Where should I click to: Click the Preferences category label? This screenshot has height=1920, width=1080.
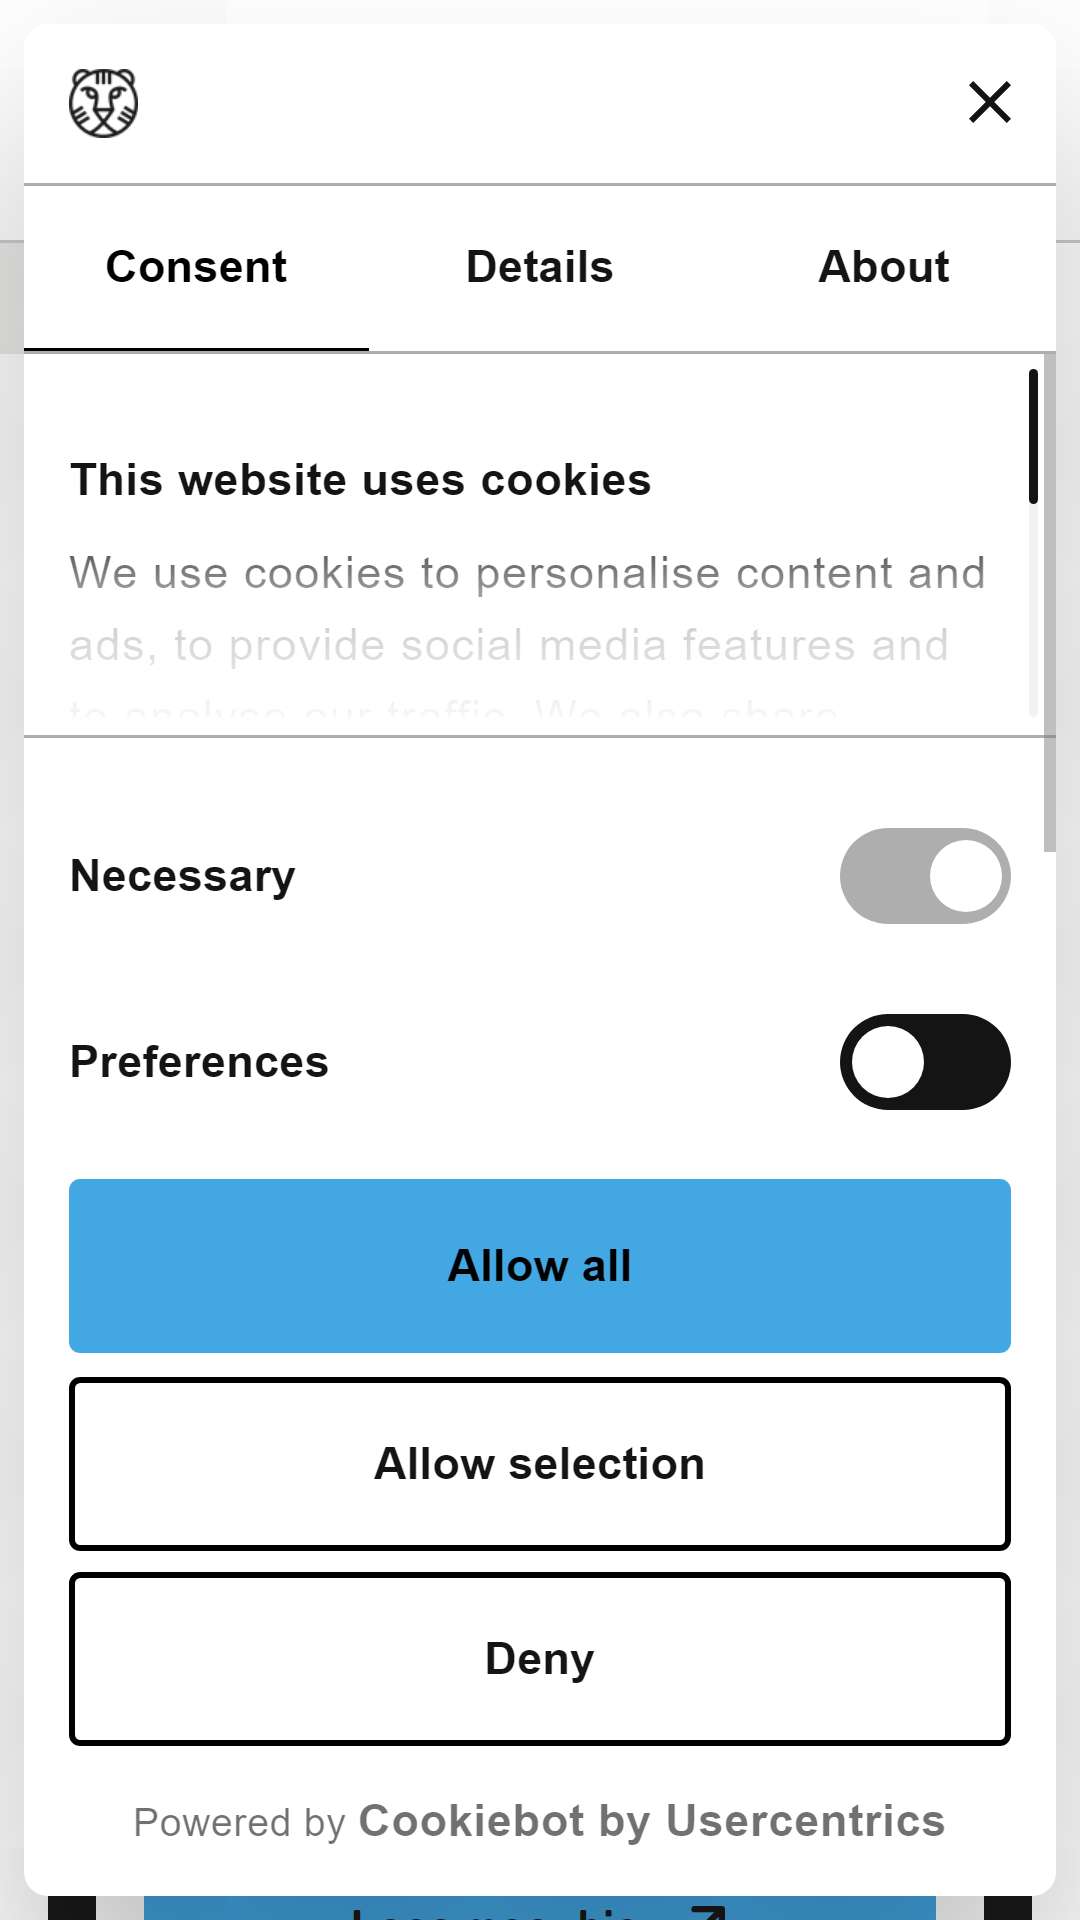click(x=199, y=1062)
